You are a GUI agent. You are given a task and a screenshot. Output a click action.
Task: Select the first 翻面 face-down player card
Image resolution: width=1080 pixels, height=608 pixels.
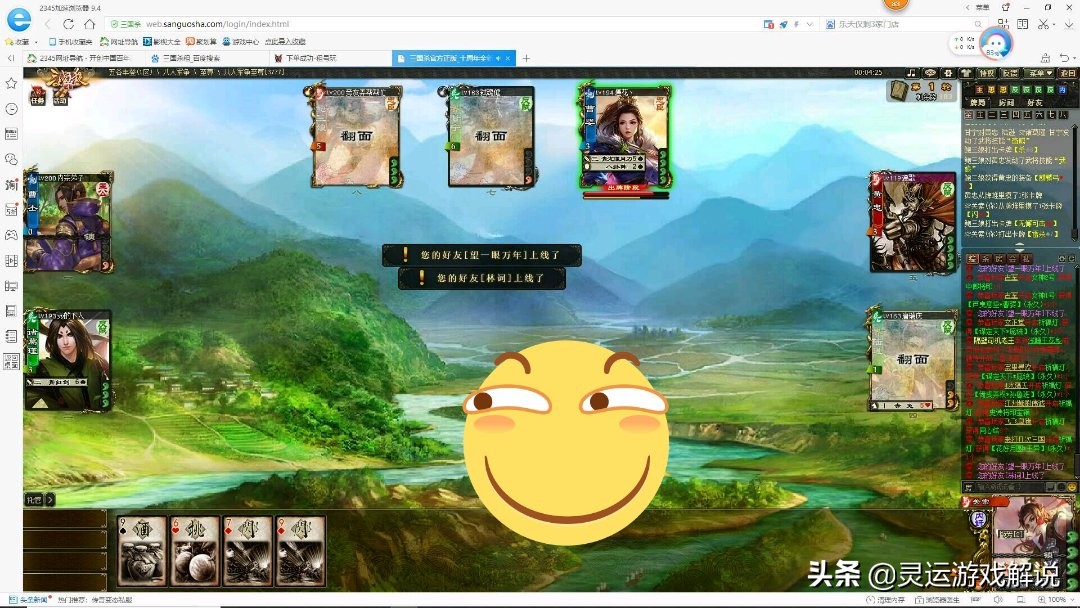(x=356, y=136)
